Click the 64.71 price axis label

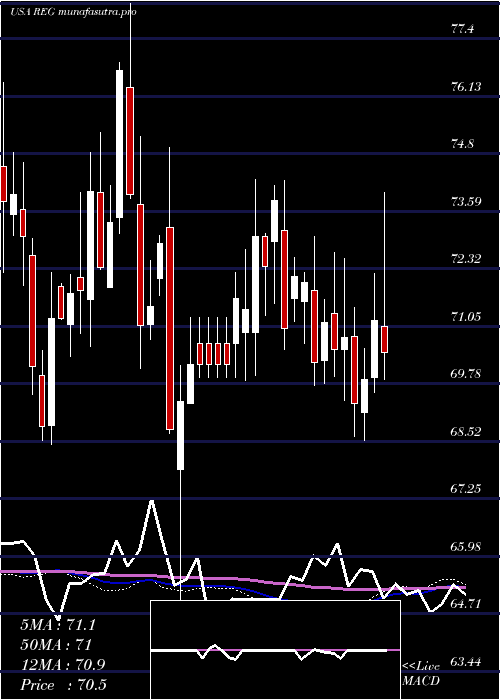(x=466, y=604)
